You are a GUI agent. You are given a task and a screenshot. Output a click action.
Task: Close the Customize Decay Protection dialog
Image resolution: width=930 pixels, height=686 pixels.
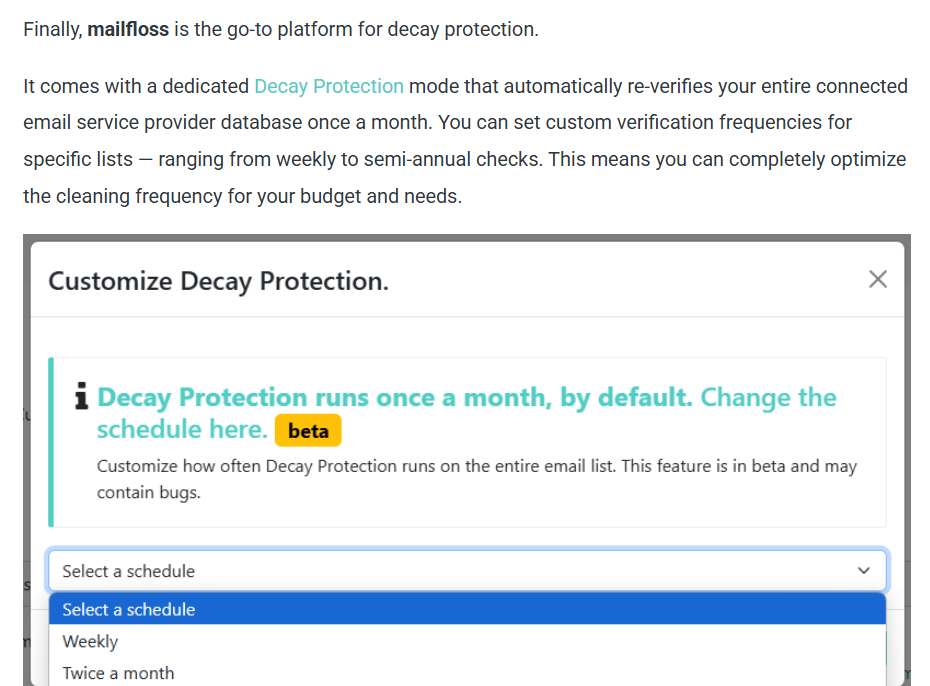[x=878, y=279]
